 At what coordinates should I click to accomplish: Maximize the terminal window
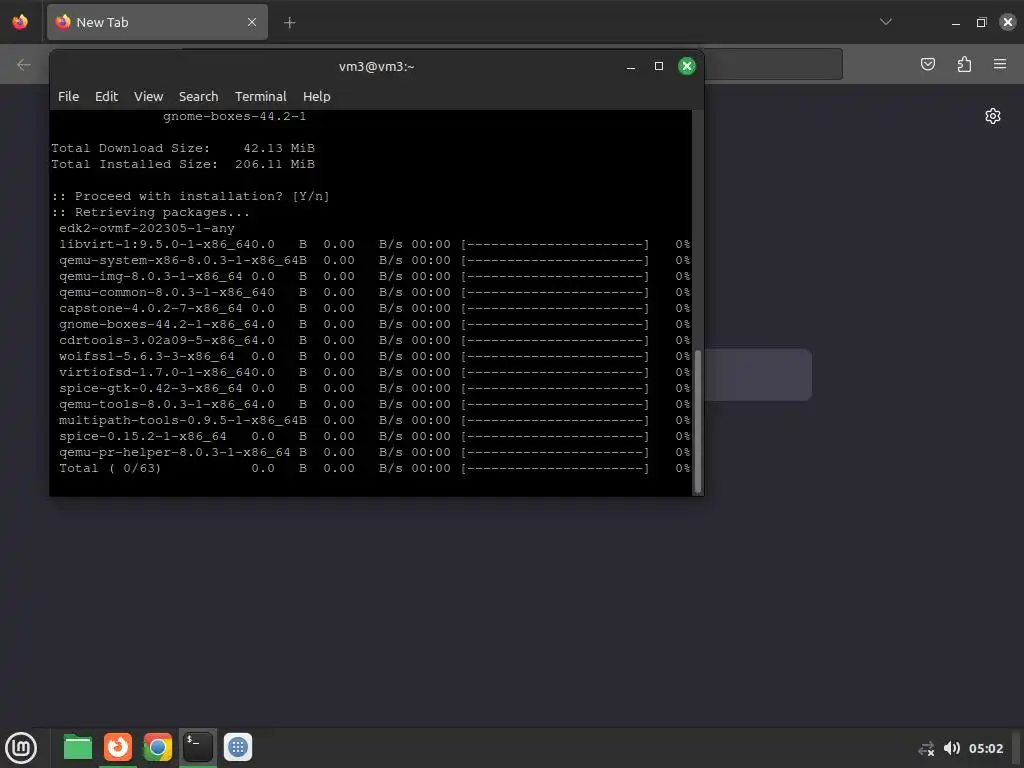pyautogui.click(x=658, y=66)
